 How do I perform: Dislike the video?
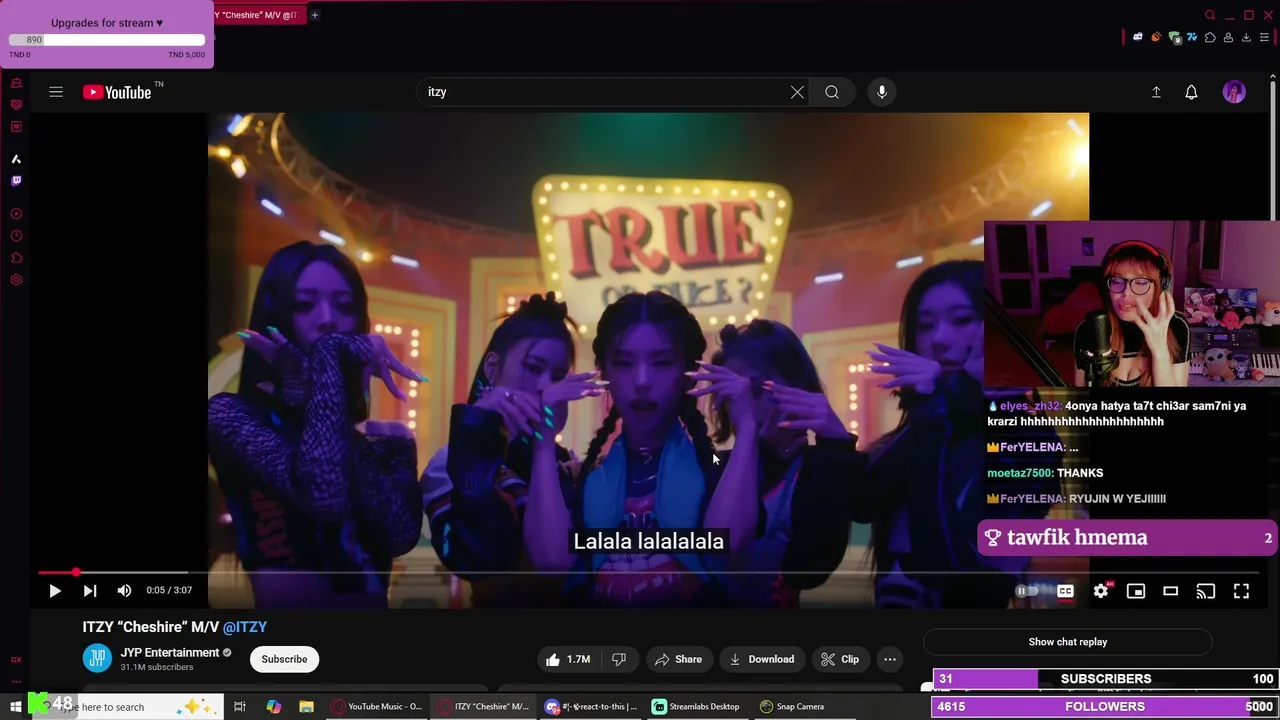coord(619,659)
